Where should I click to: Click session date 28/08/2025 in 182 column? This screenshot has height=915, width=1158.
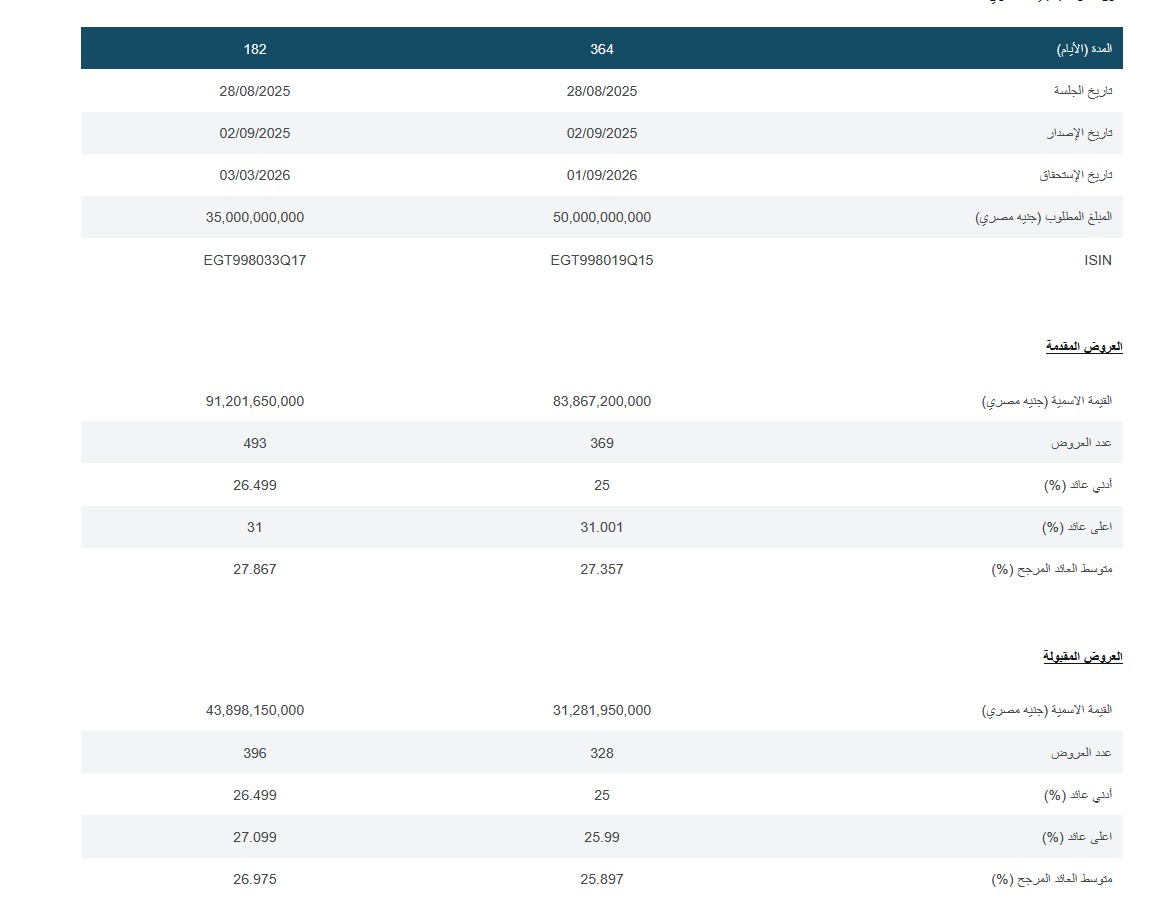(255, 91)
